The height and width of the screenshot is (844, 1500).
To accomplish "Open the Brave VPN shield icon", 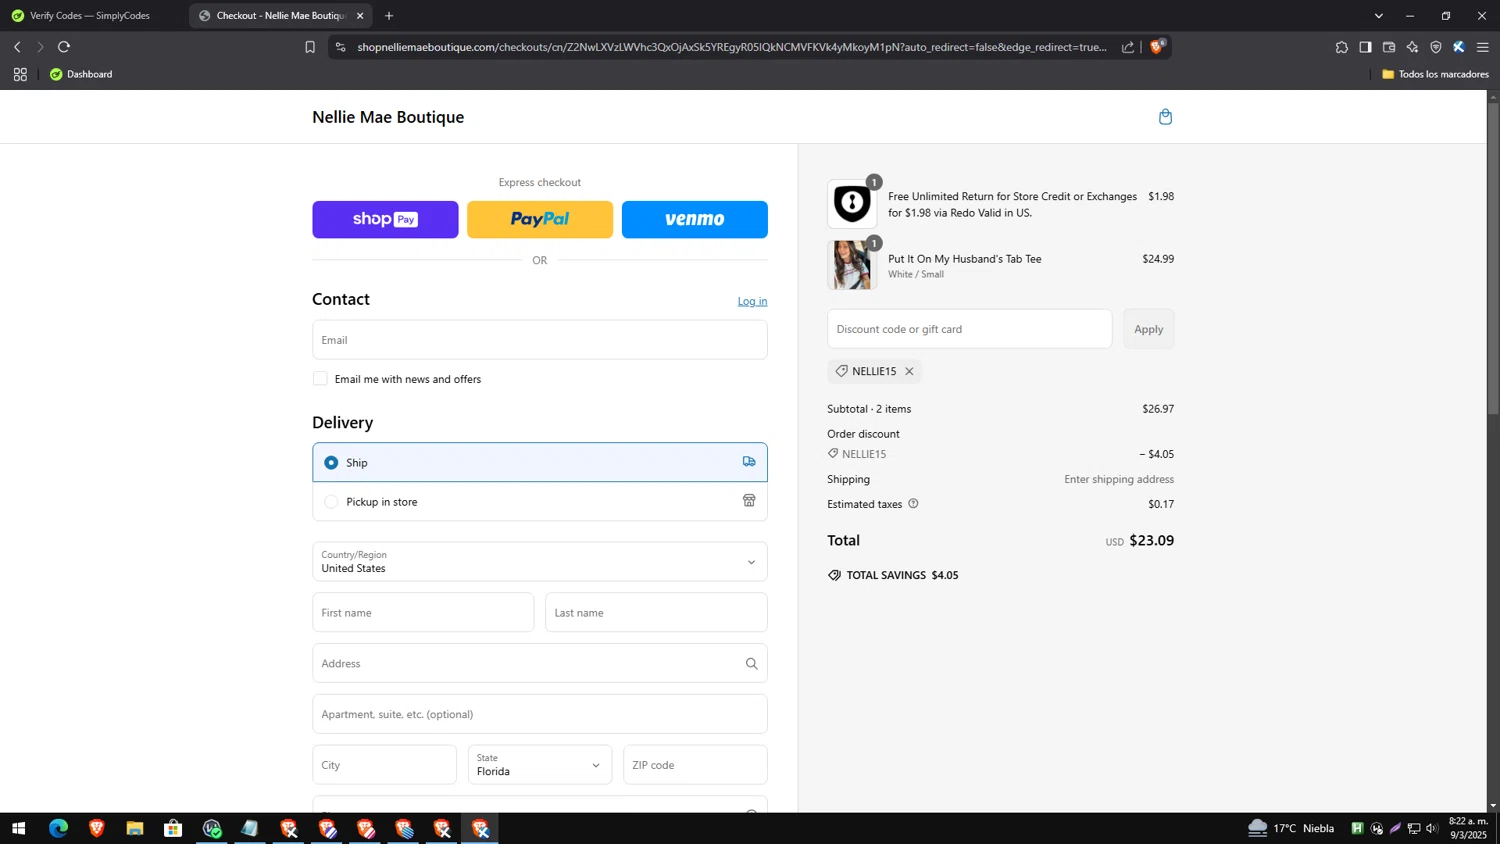I will point(1436,47).
